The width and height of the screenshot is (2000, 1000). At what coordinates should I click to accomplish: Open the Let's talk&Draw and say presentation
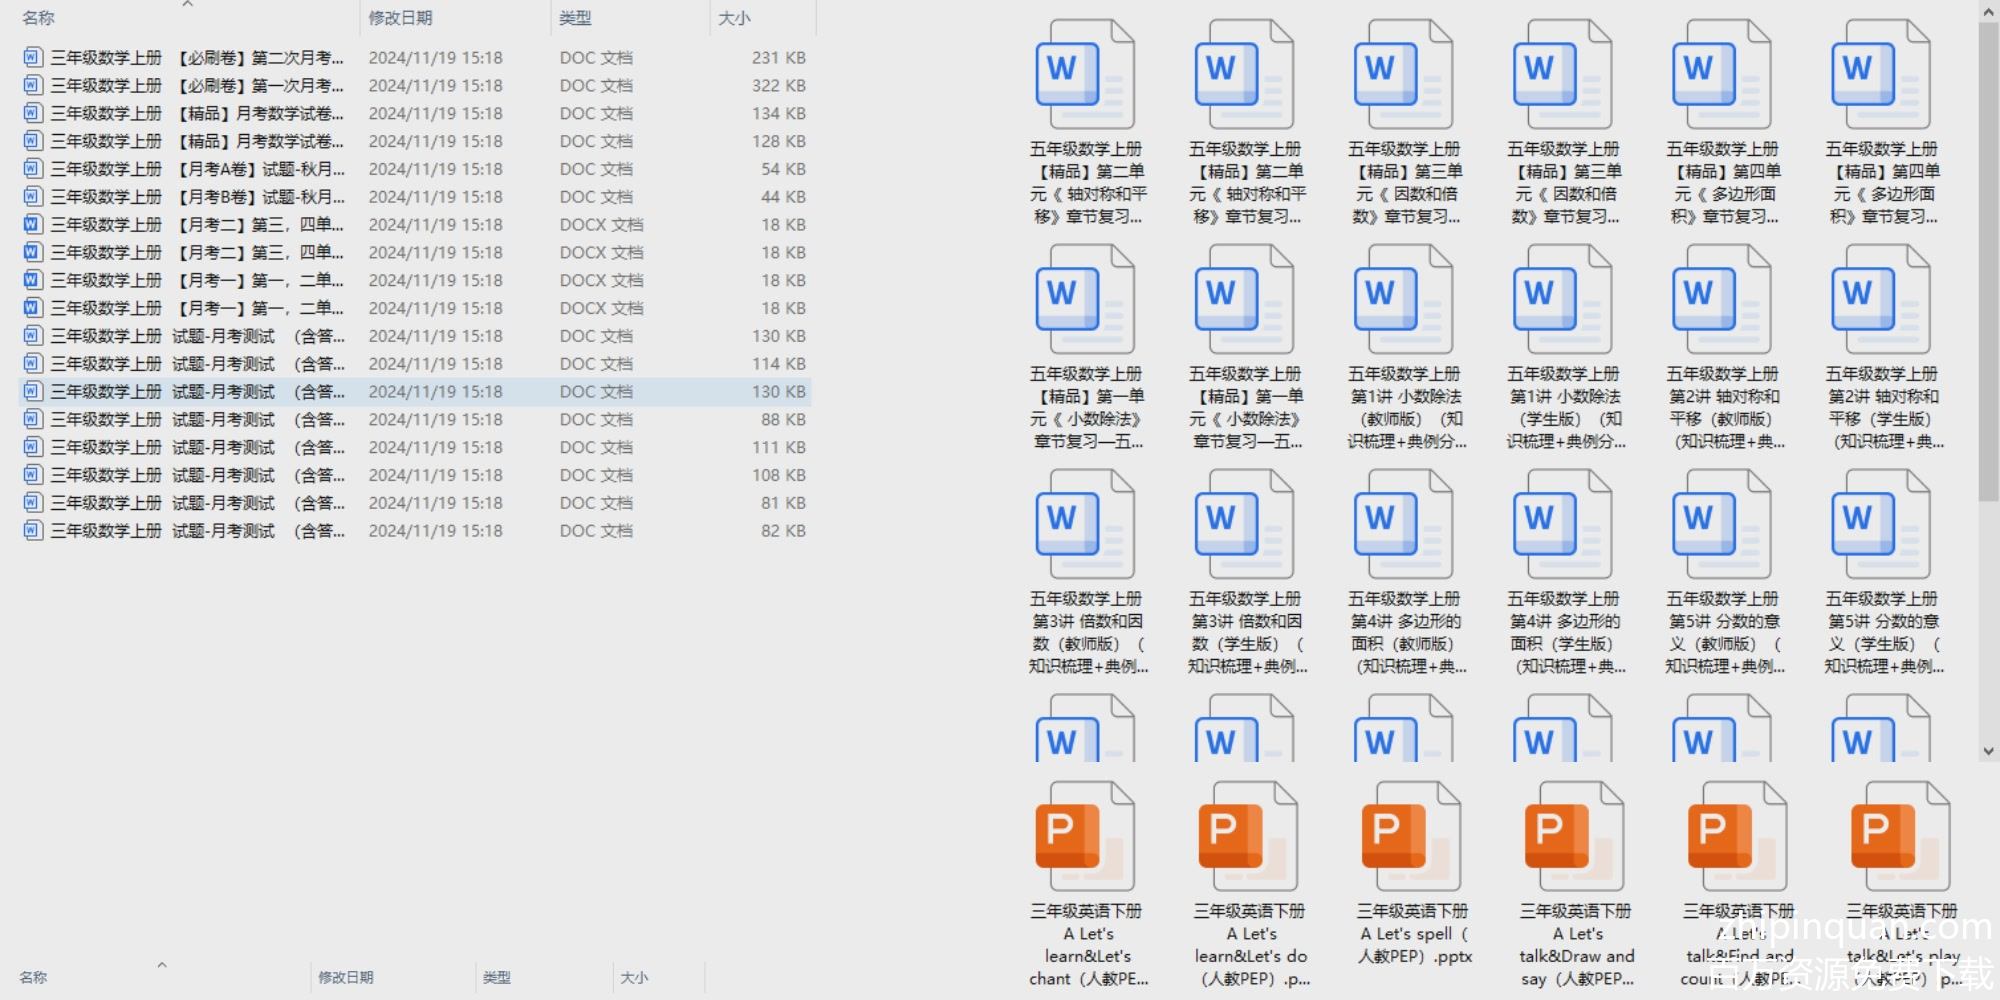click(1574, 838)
